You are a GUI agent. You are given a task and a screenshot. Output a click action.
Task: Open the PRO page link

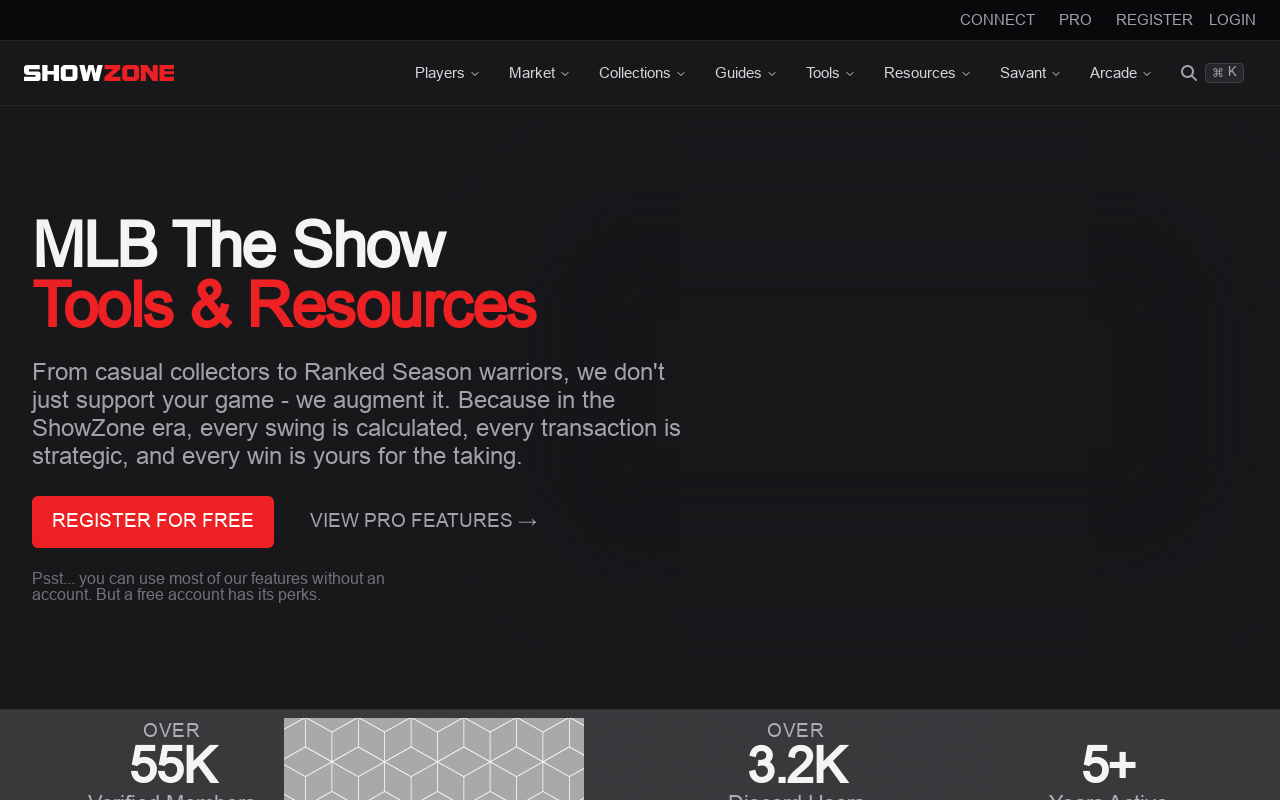click(1075, 20)
